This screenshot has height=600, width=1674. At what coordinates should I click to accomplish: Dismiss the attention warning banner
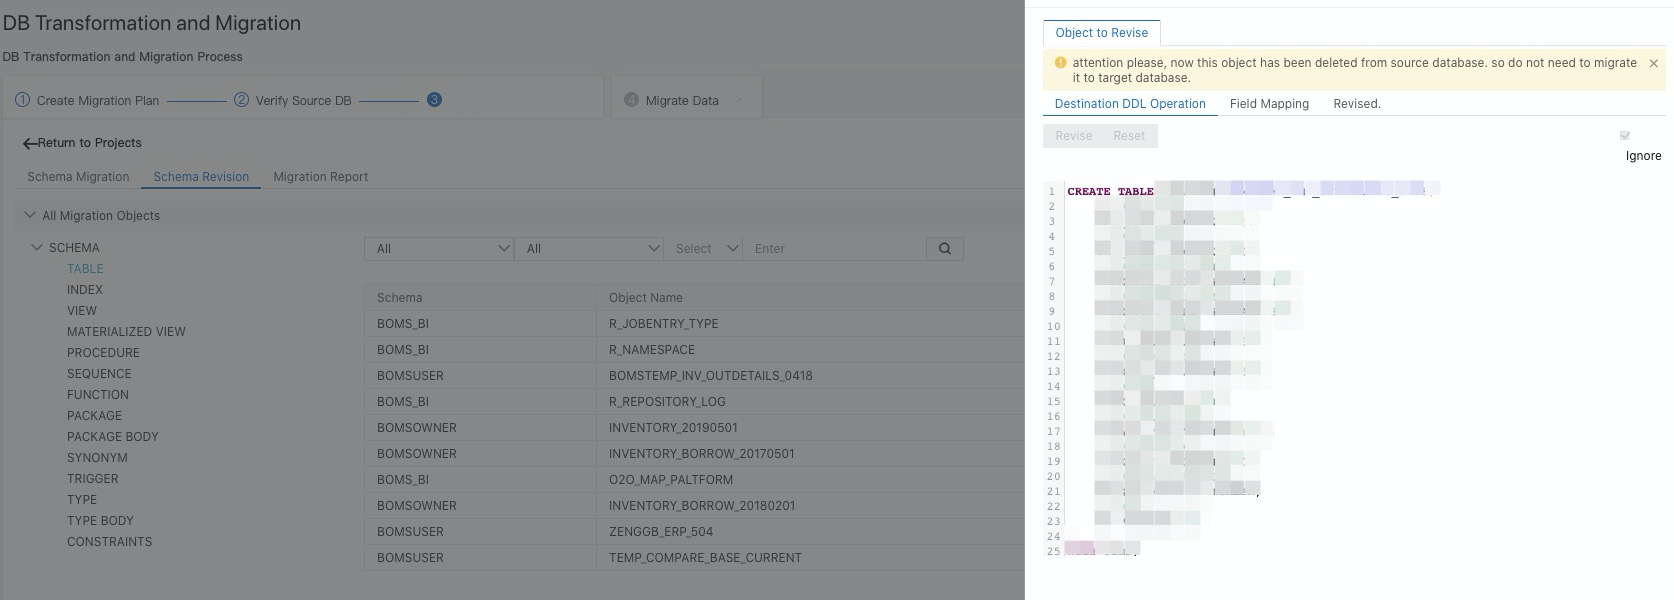coord(1653,63)
